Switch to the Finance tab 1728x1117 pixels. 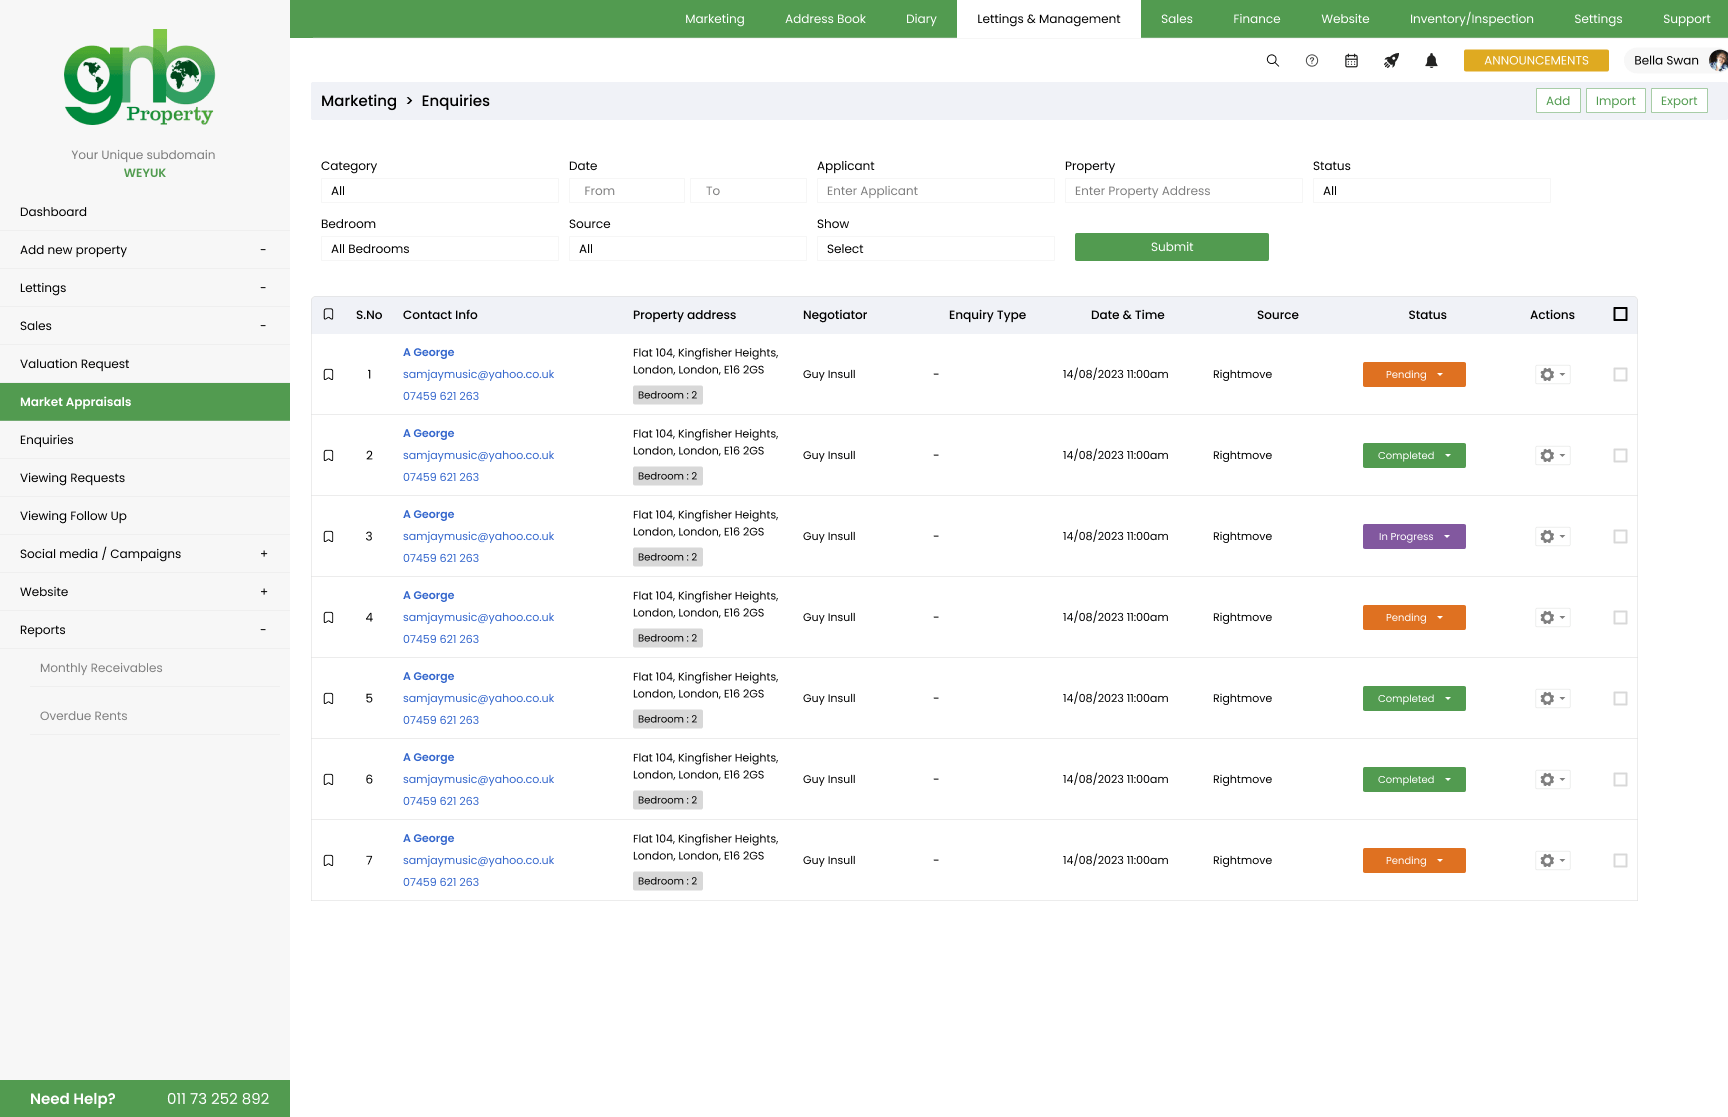click(1256, 19)
